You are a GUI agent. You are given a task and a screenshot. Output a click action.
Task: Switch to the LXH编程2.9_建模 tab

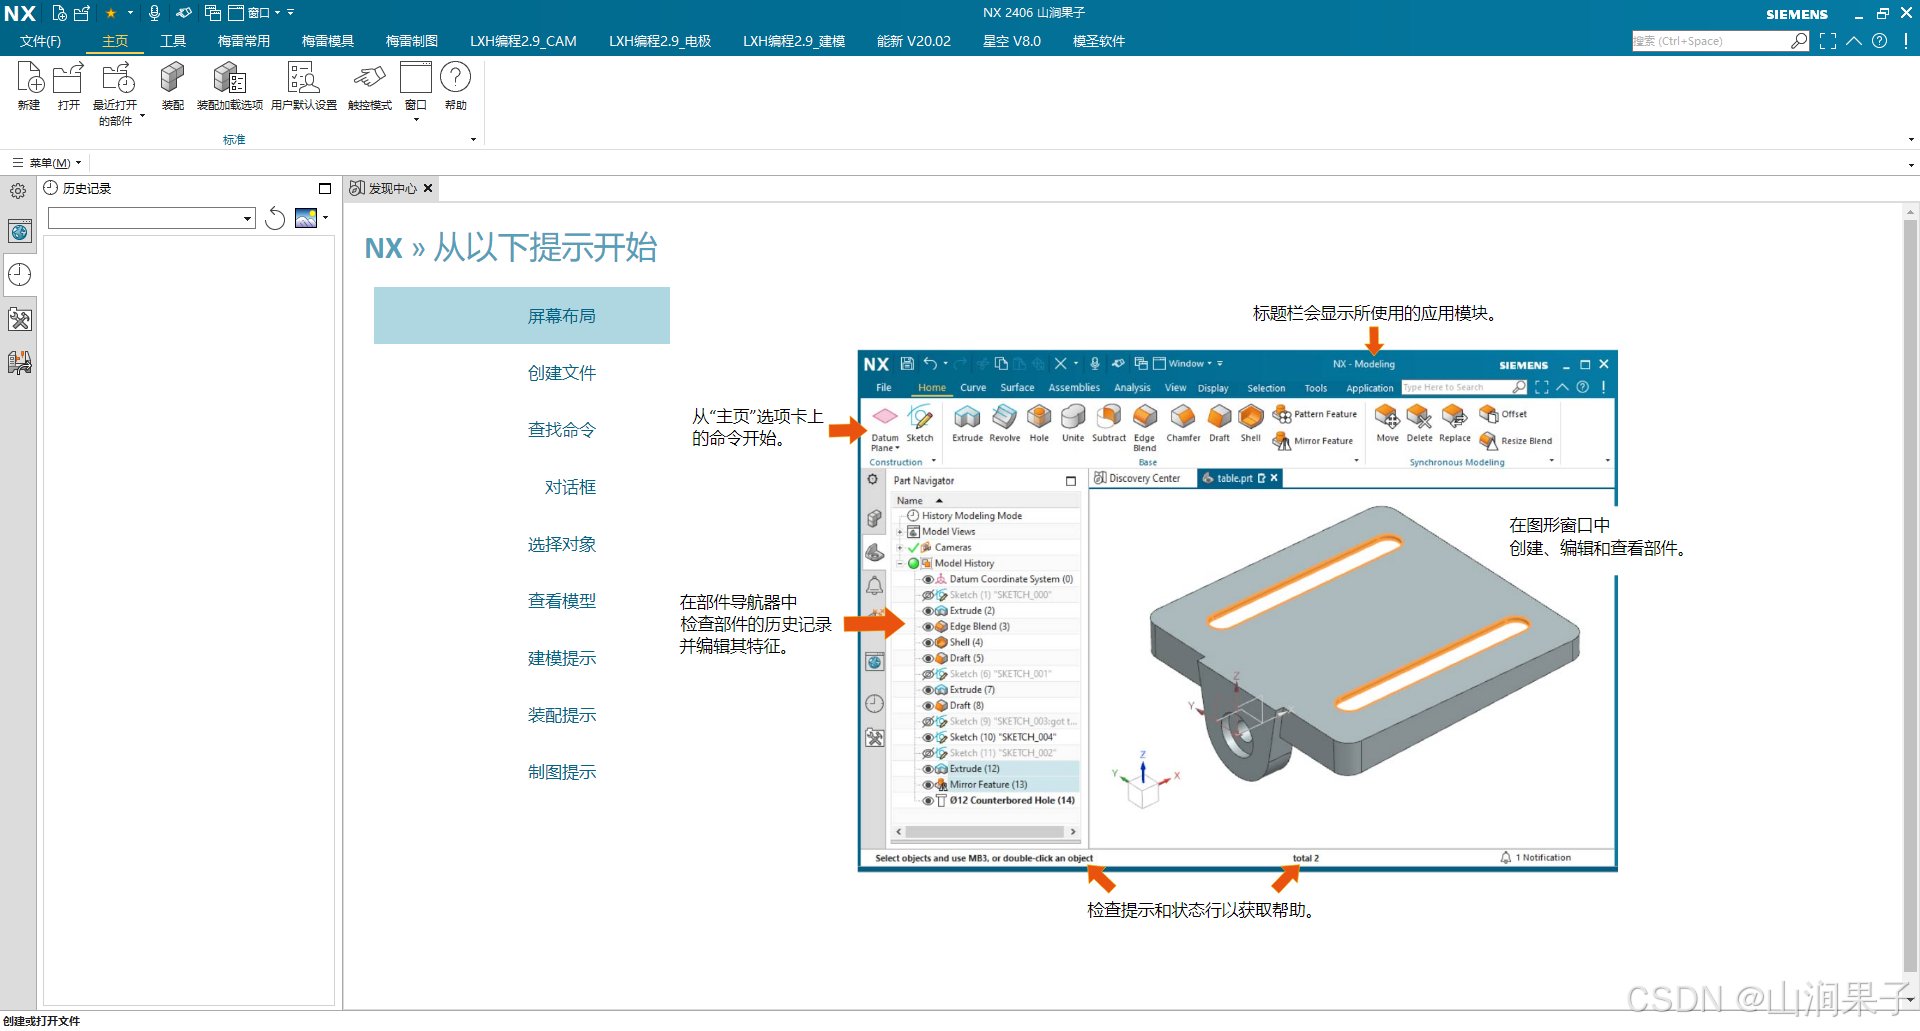794,41
